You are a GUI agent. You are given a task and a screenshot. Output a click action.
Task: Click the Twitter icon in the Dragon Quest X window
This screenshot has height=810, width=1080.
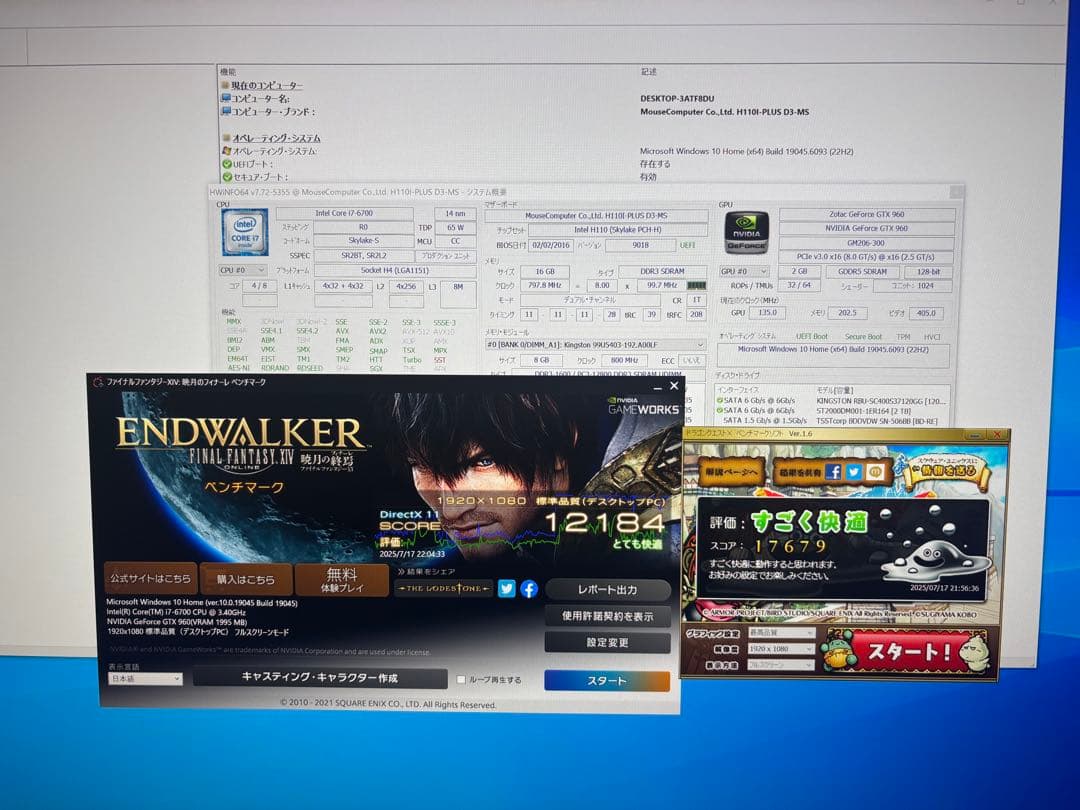coord(855,472)
